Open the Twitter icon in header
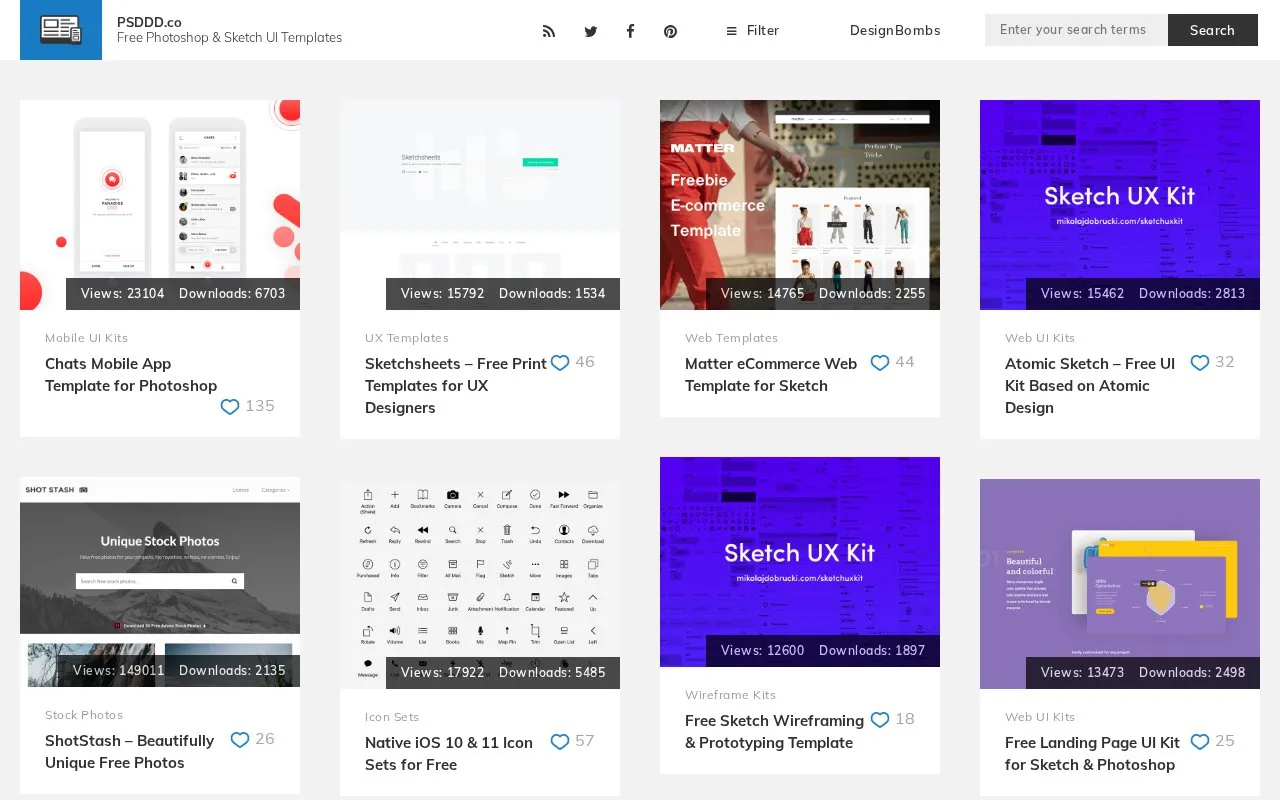 coord(591,31)
